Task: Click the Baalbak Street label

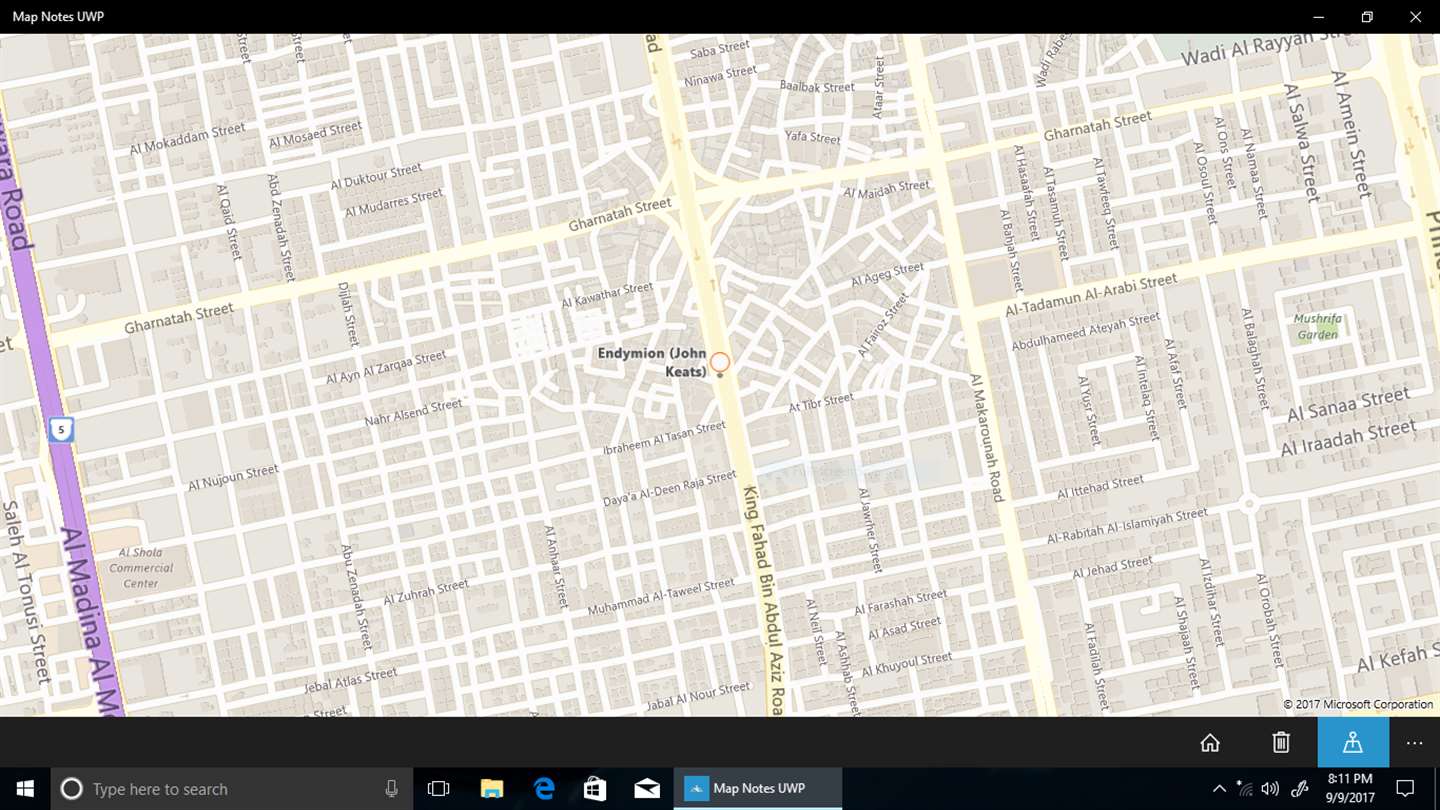Action: [818, 87]
